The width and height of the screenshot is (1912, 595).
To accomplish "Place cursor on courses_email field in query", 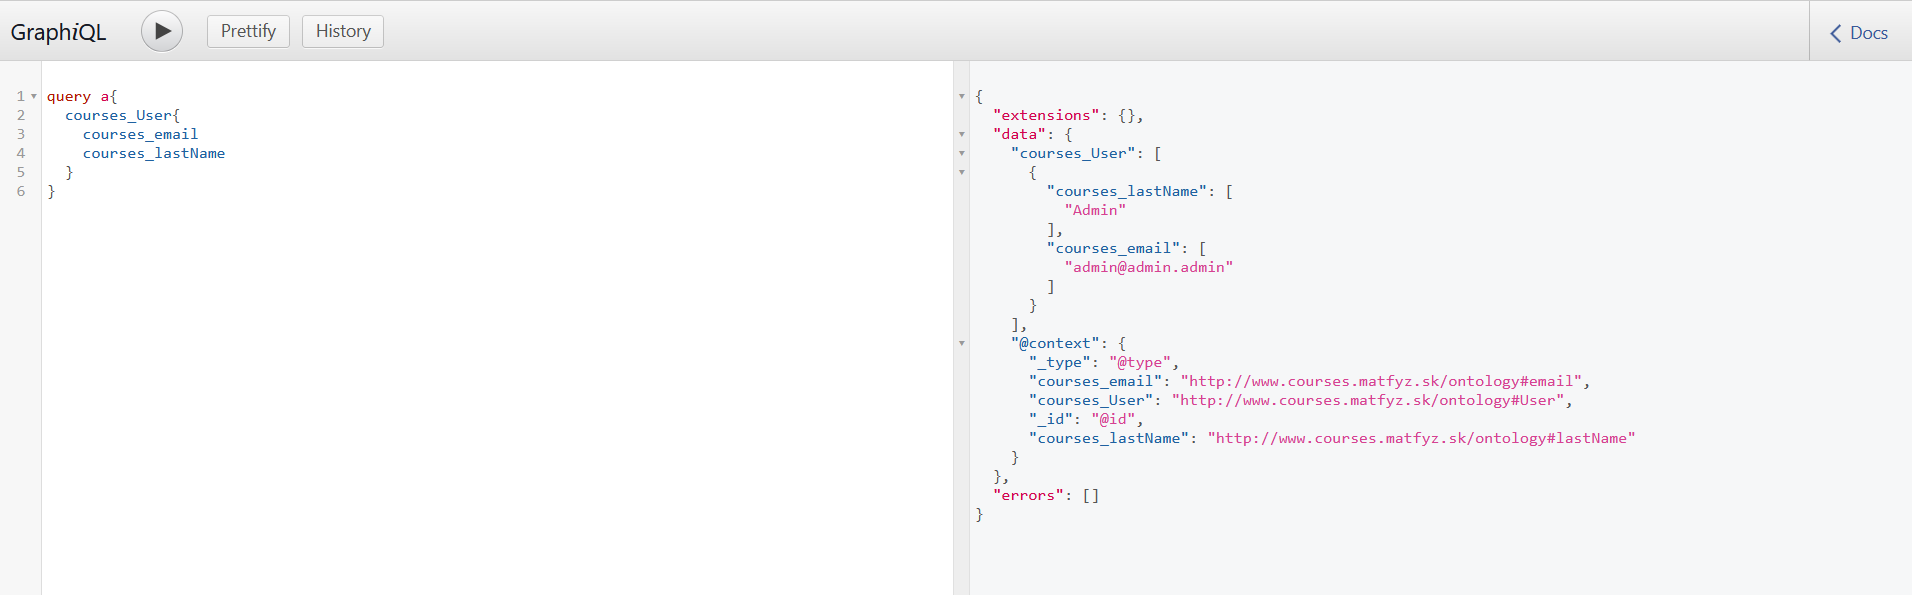I will (x=140, y=135).
